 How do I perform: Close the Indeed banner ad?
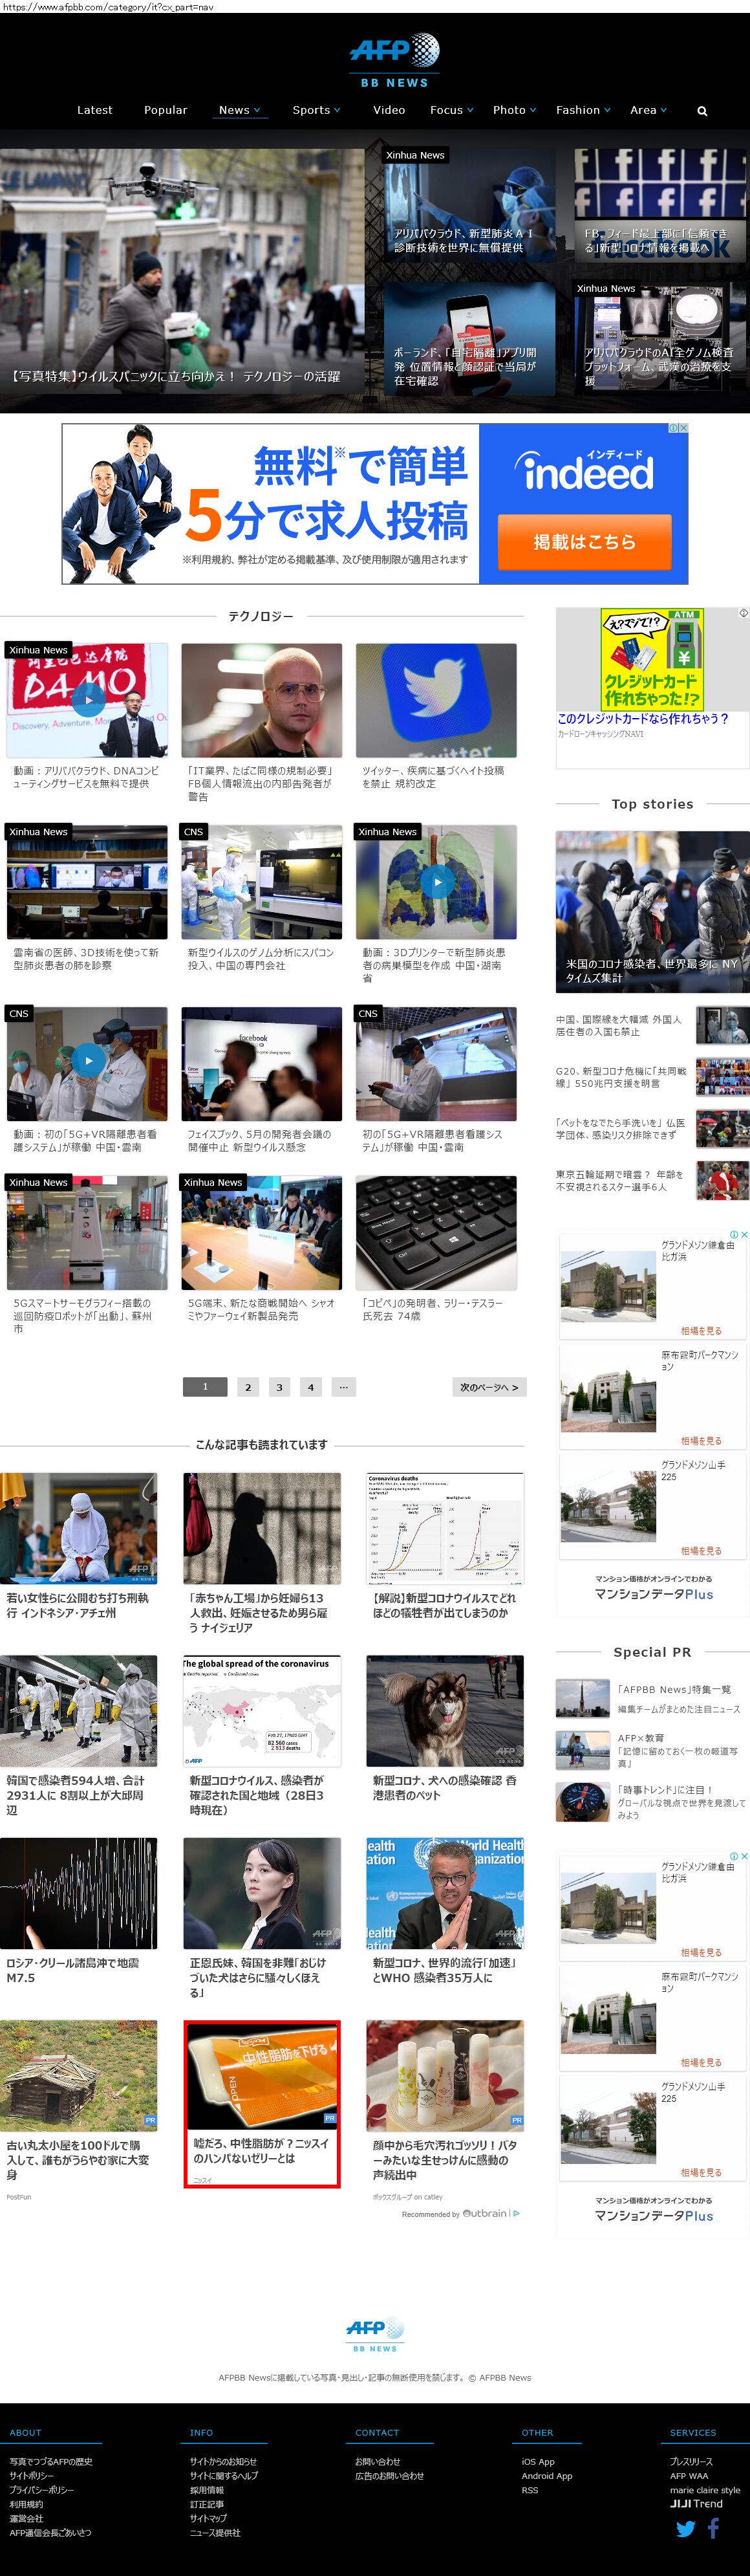683,428
